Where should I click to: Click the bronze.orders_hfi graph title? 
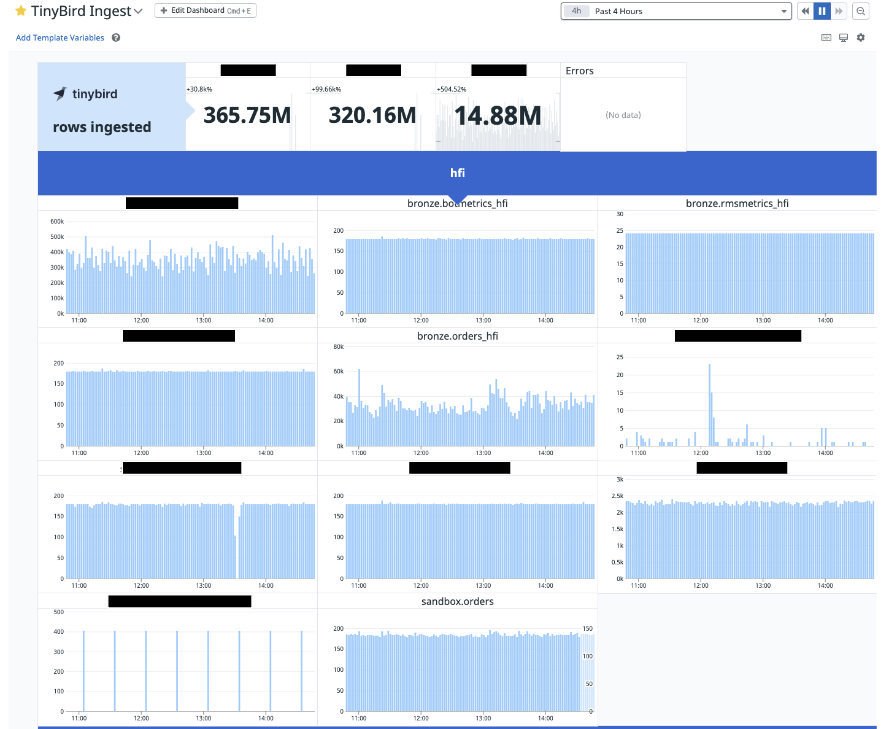point(457,336)
